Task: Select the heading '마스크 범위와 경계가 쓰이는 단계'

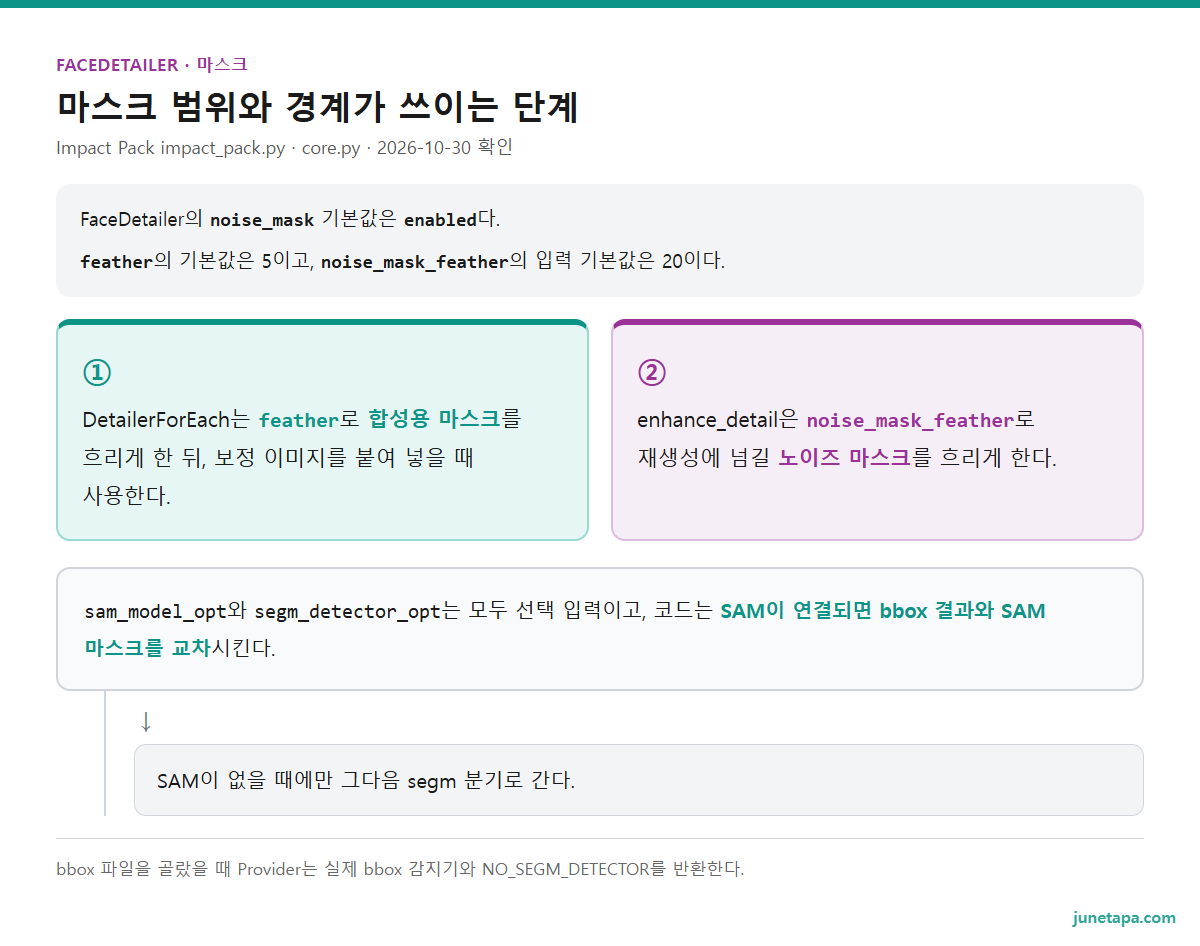Action: tap(318, 106)
